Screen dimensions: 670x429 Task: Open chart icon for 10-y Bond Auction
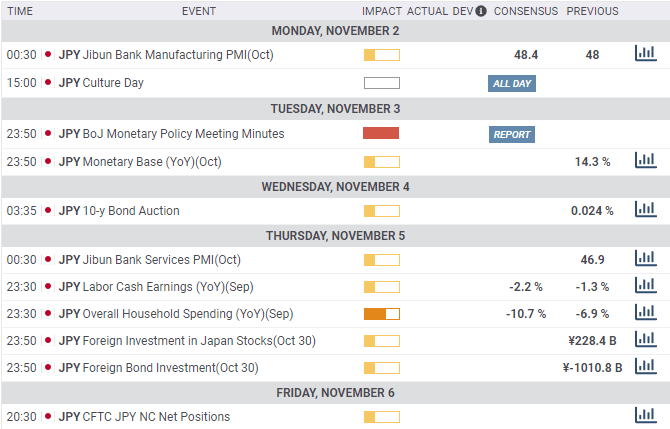click(645, 210)
